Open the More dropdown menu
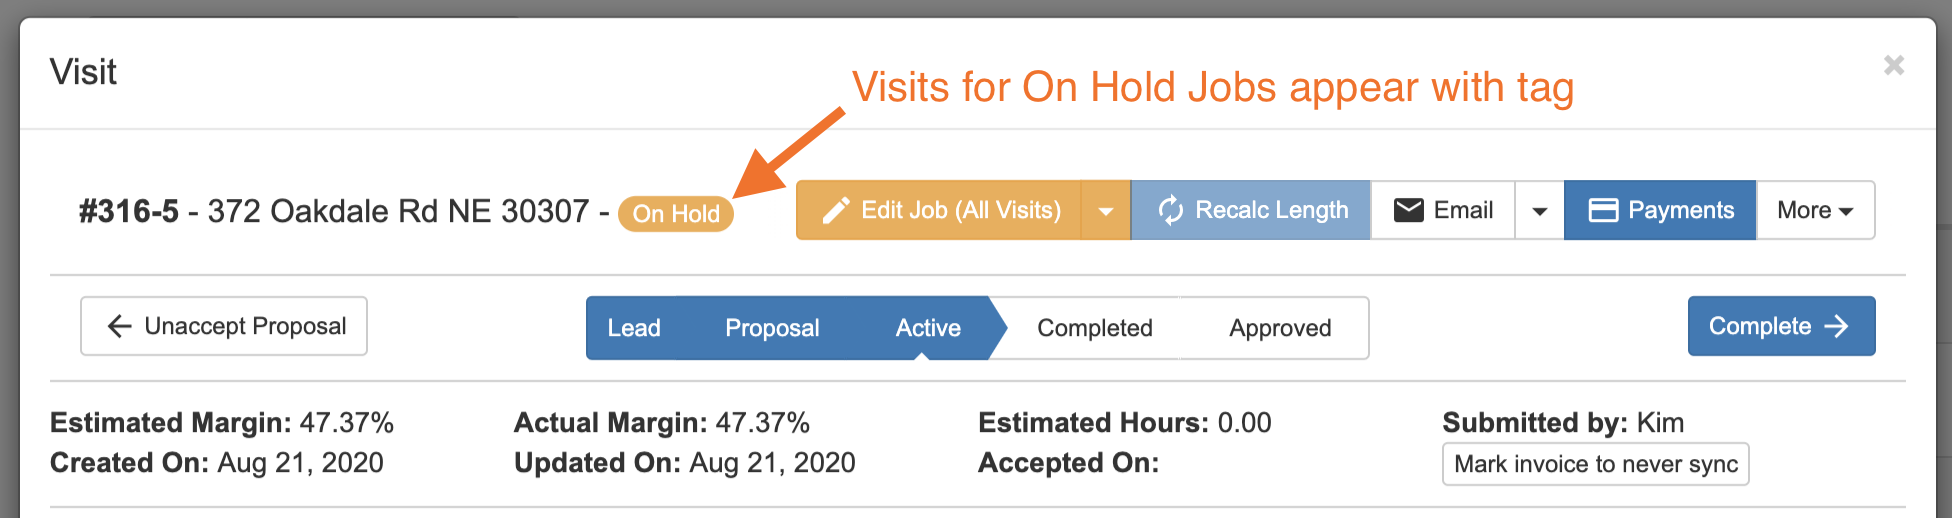 [1815, 211]
